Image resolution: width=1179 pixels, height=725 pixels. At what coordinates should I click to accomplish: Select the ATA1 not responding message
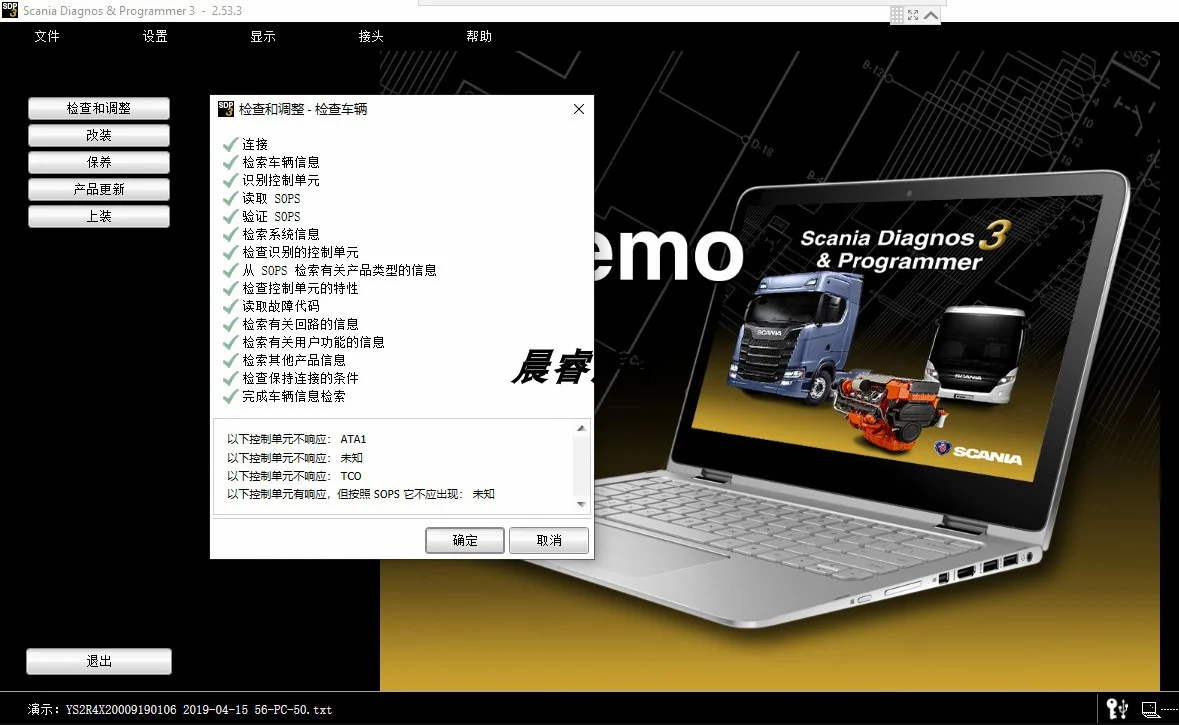point(297,439)
